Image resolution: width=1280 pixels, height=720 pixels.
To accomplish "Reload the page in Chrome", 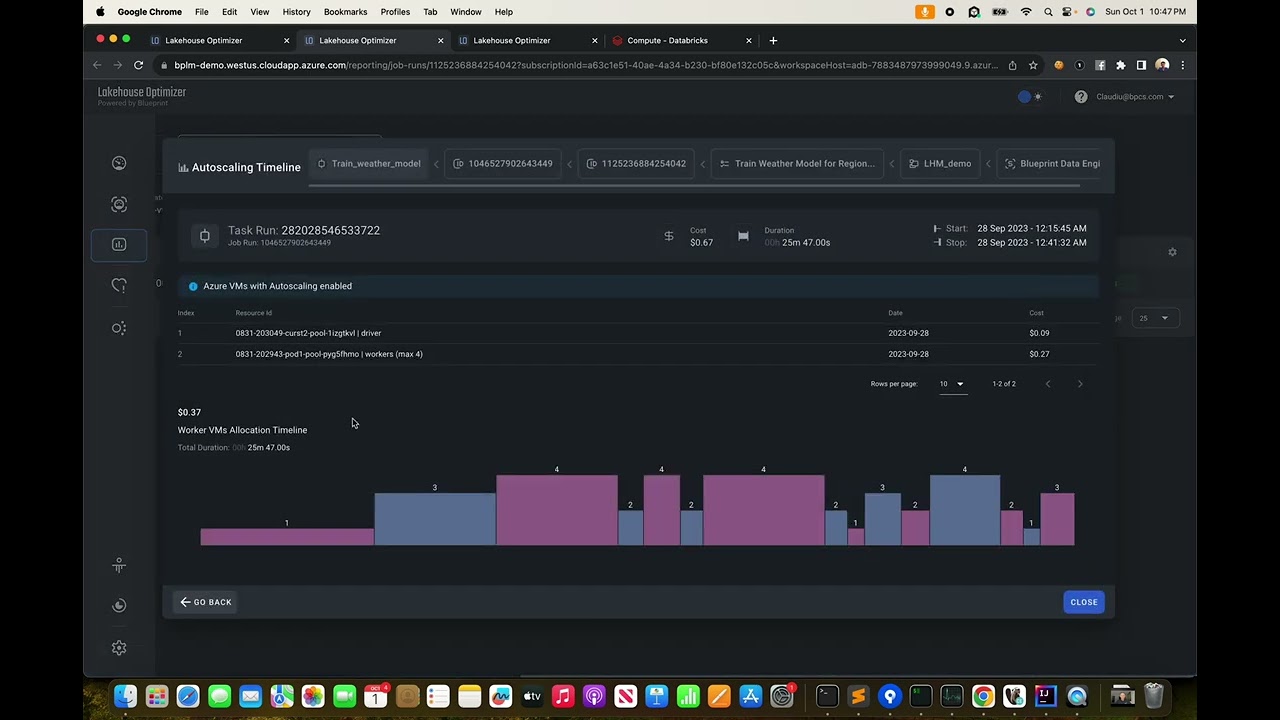I will tap(138, 65).
